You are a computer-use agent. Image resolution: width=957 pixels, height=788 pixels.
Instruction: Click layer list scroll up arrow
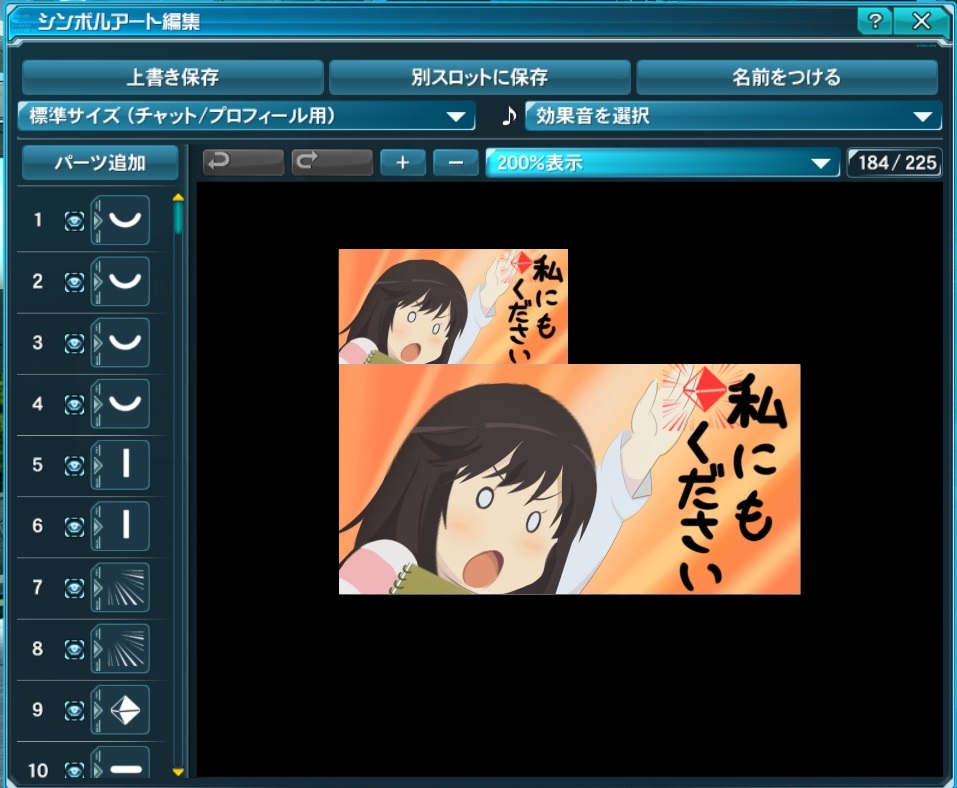pyautogui.click(x=178, y=197)
